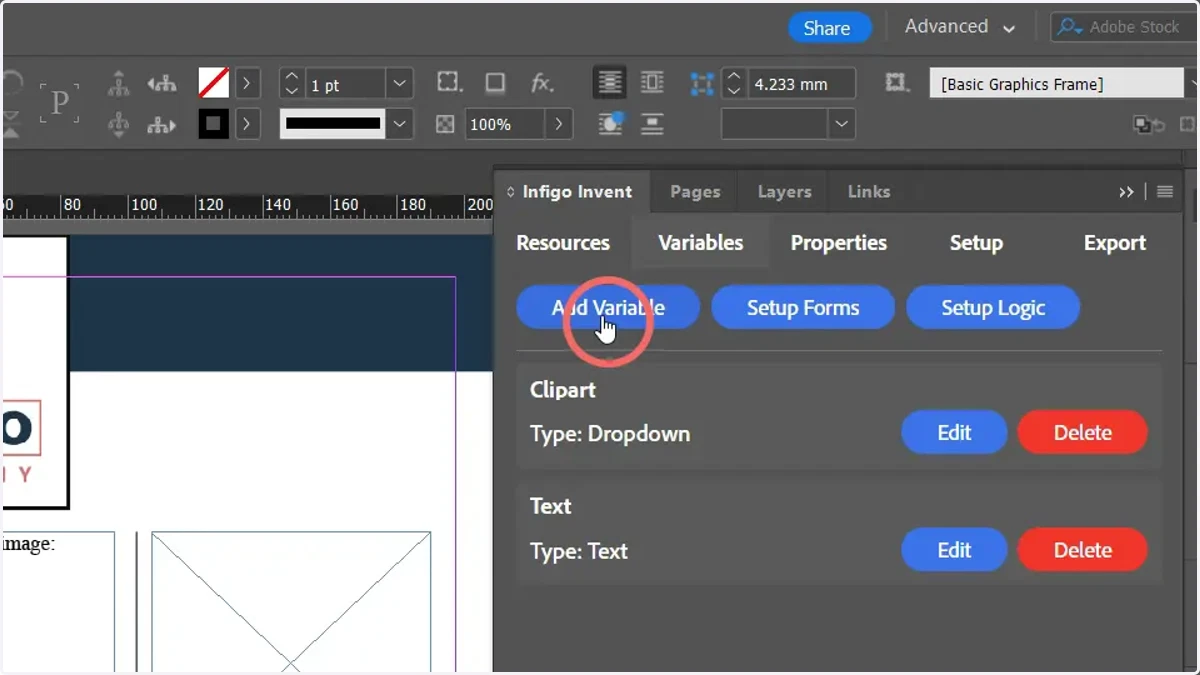The image size is (1200, 675).
Task: Open corner options icon
Action: coord(450,83)
